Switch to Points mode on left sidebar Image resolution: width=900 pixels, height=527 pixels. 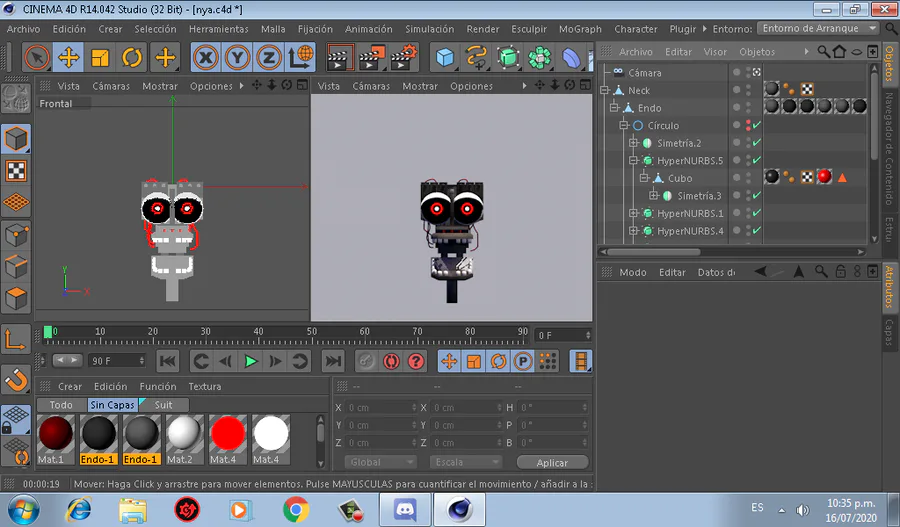[16, 235]
